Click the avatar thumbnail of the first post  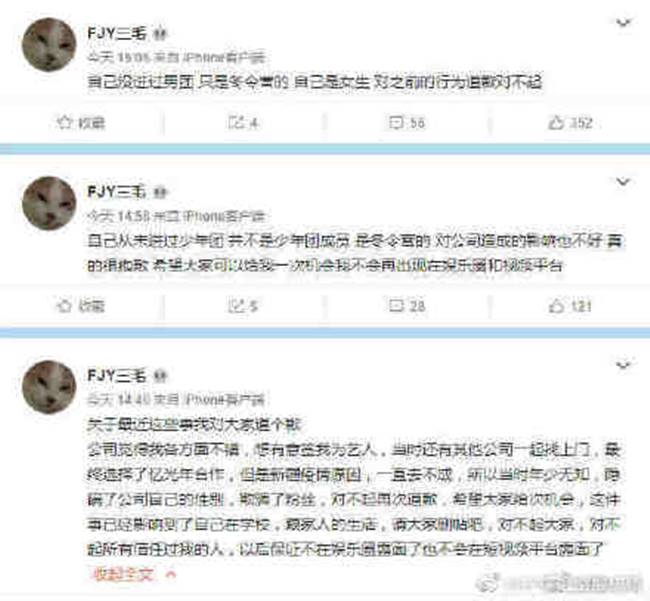pos(49,45)
